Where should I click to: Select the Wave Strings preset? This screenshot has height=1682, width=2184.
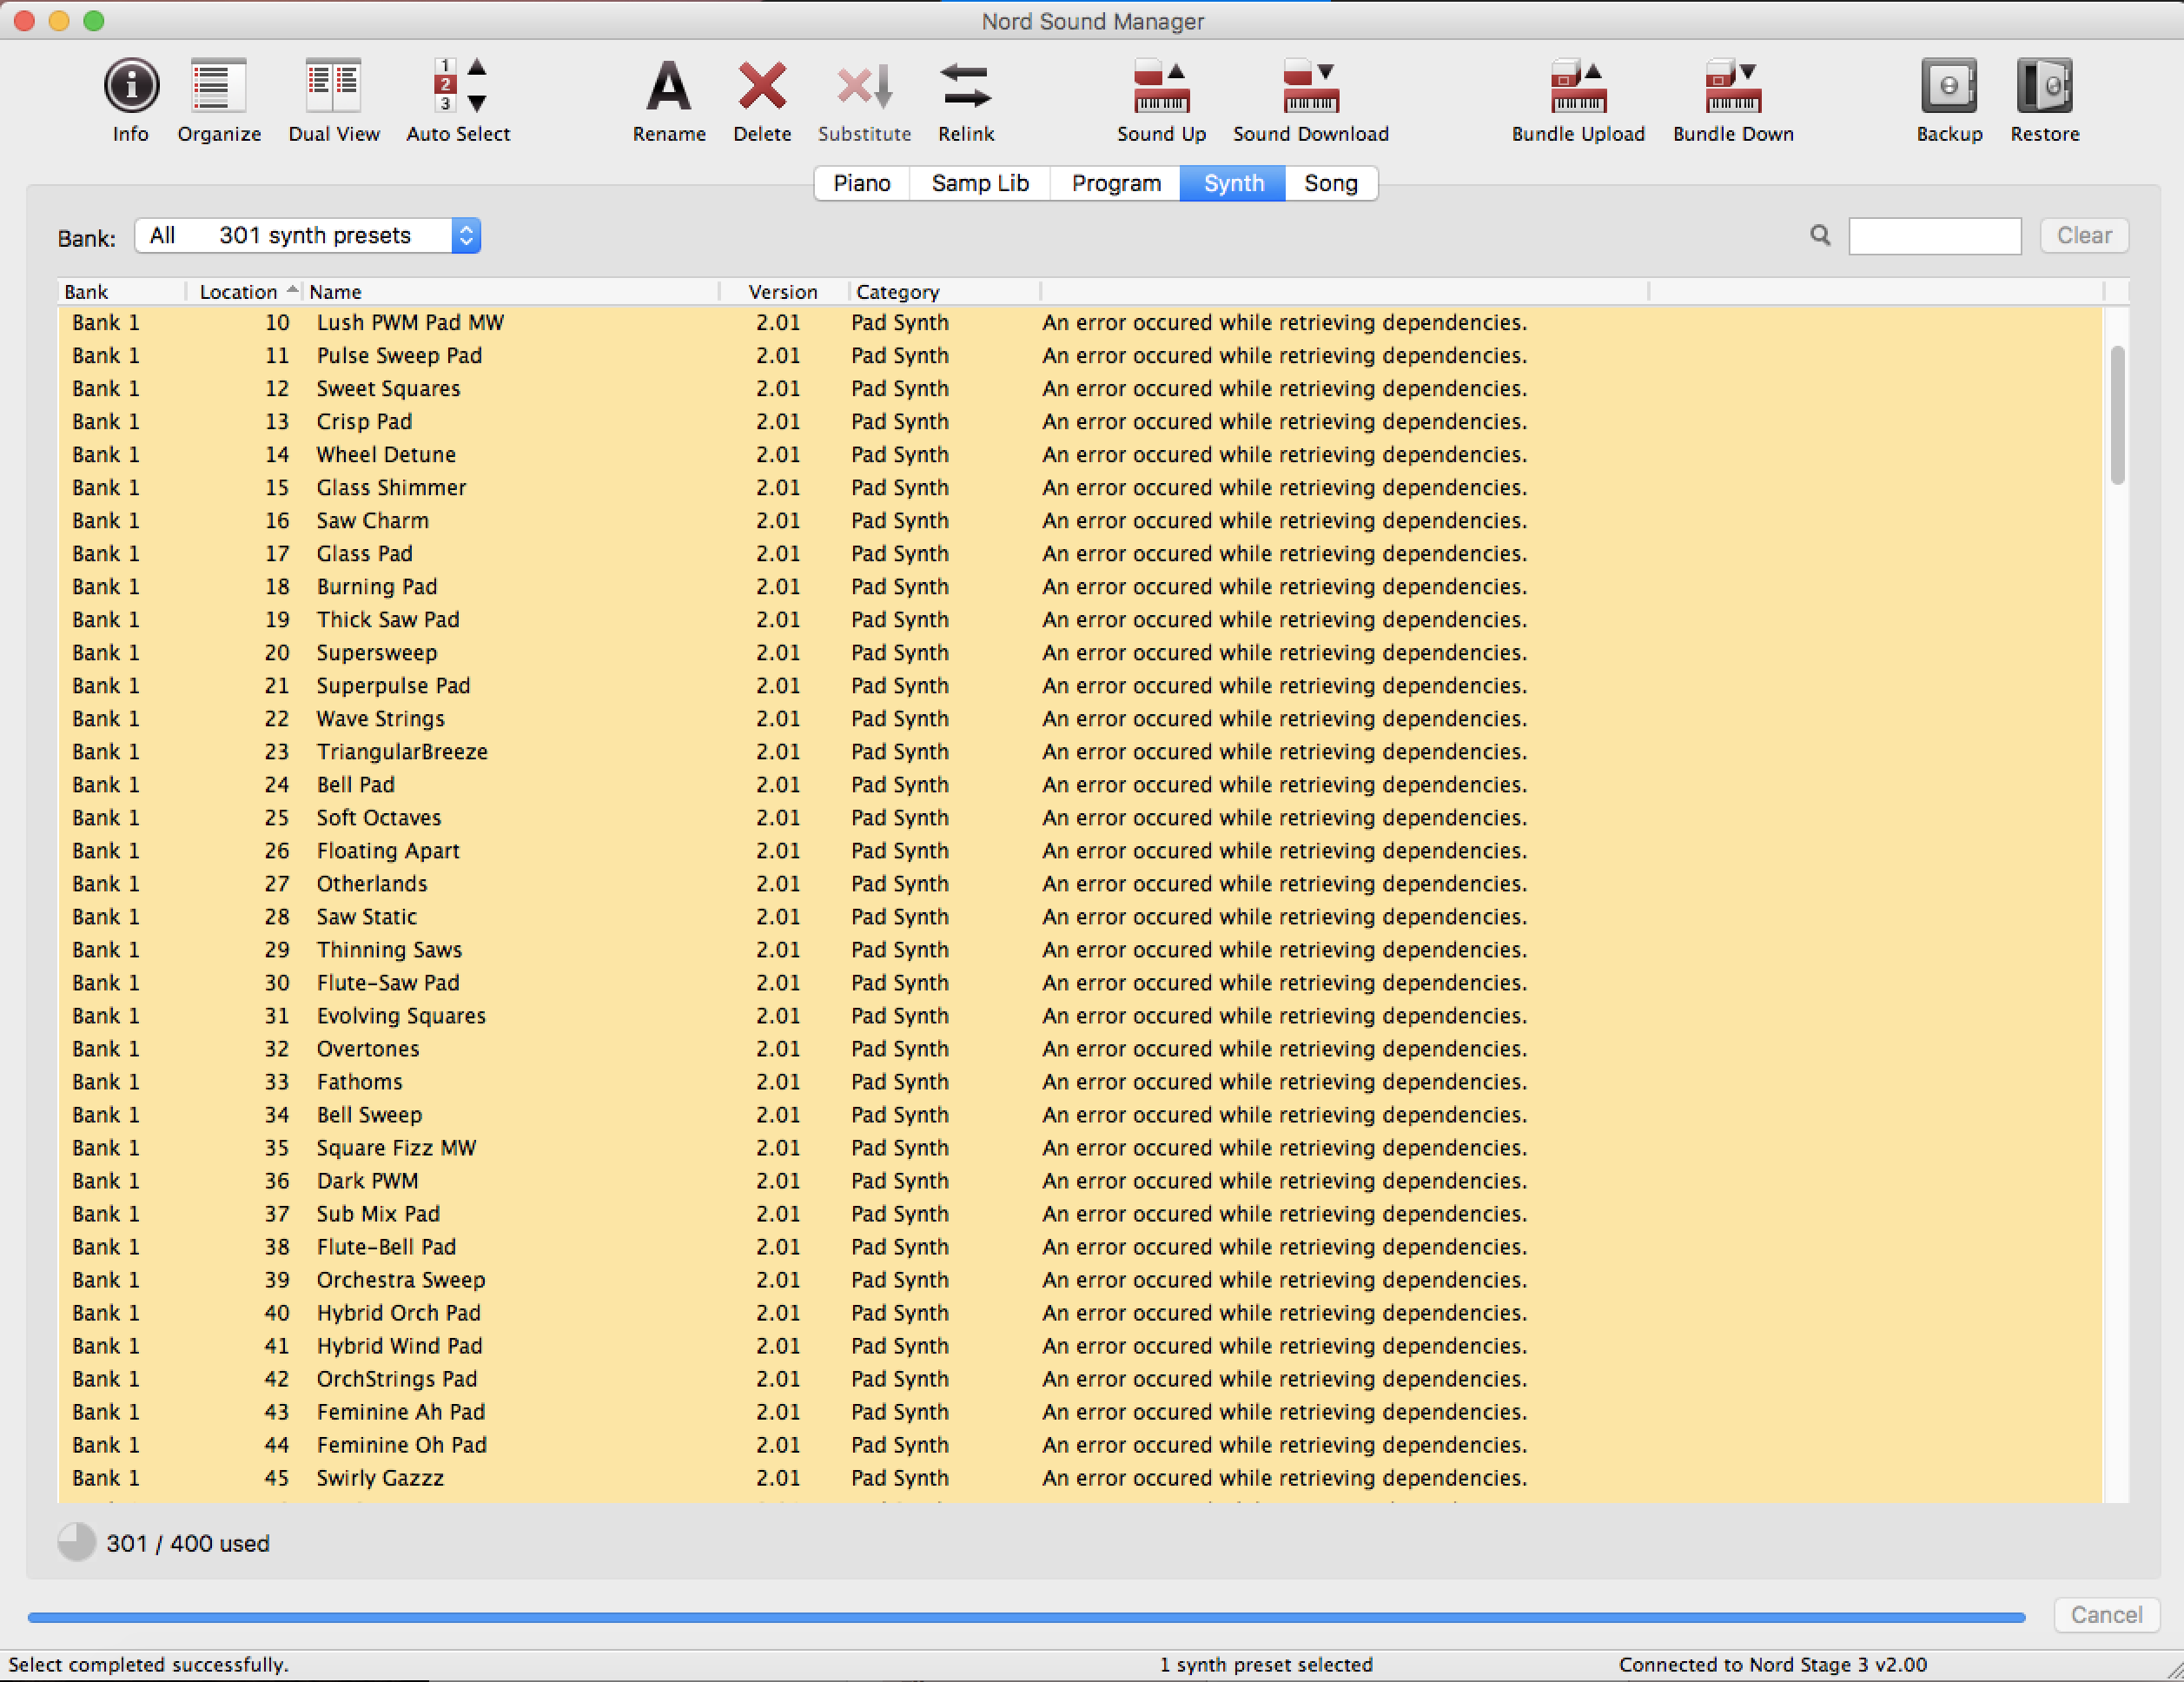[1080, 718]
